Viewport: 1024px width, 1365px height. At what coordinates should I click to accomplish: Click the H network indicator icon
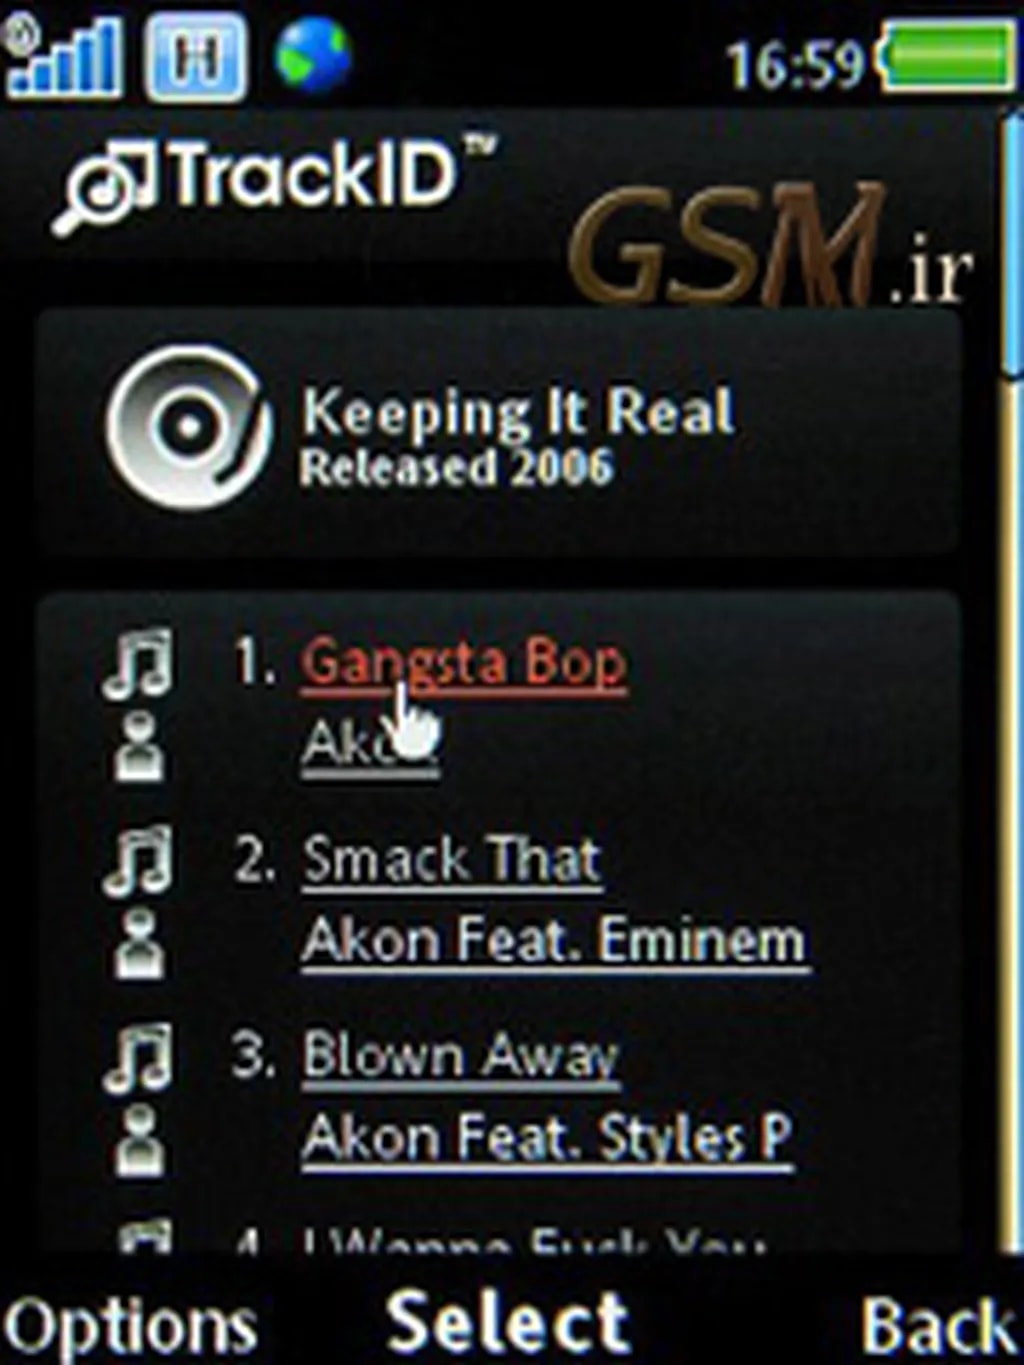[195, 57]
